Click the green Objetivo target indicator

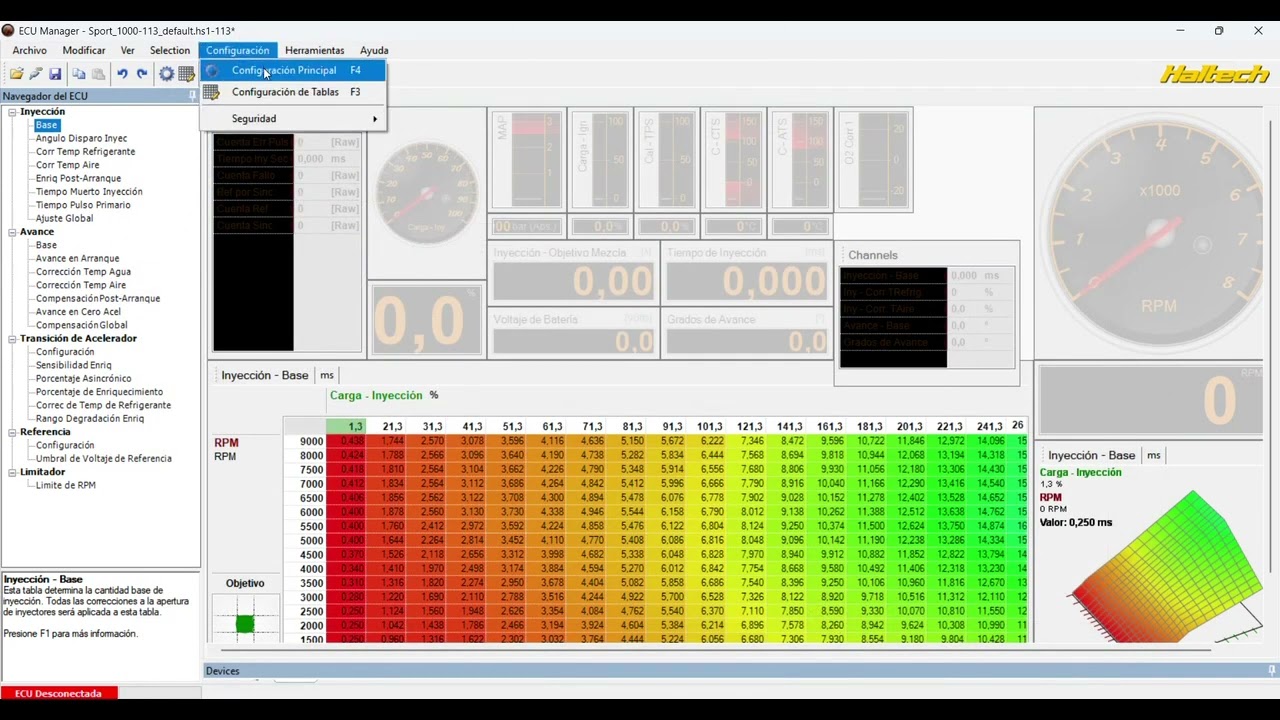[x=245, y=625]
